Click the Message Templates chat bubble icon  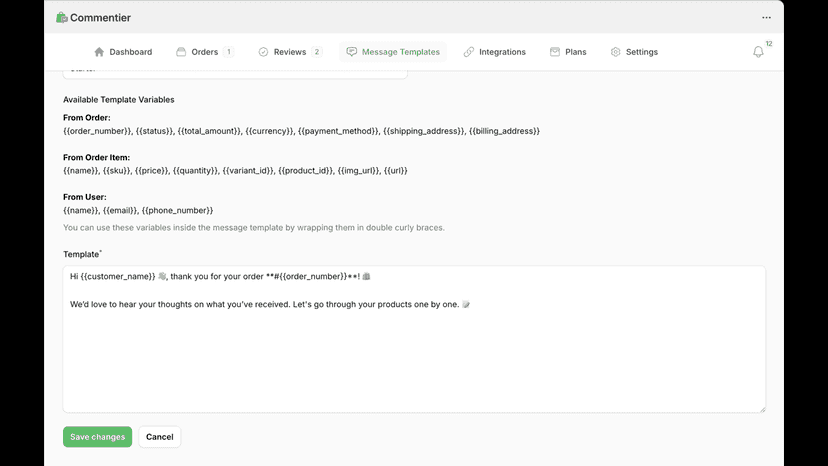tap(352, 52)
